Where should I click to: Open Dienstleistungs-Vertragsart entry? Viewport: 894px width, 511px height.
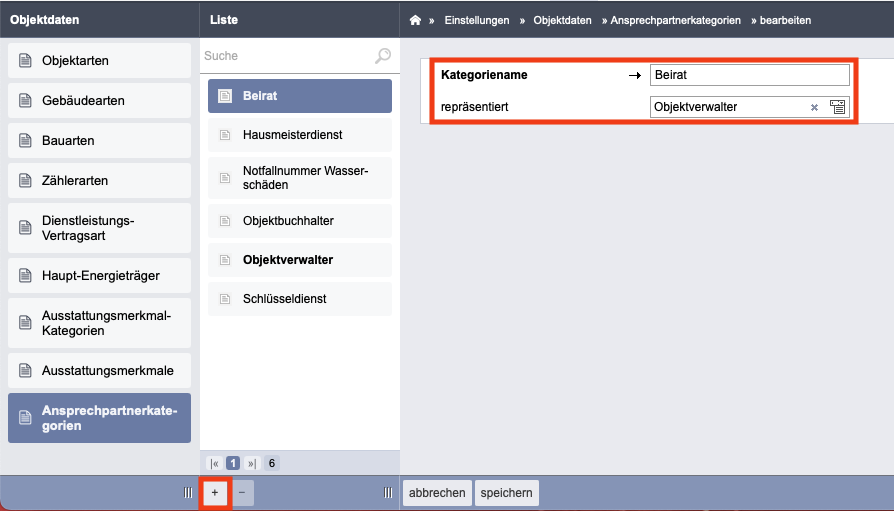tap(99, 228)
